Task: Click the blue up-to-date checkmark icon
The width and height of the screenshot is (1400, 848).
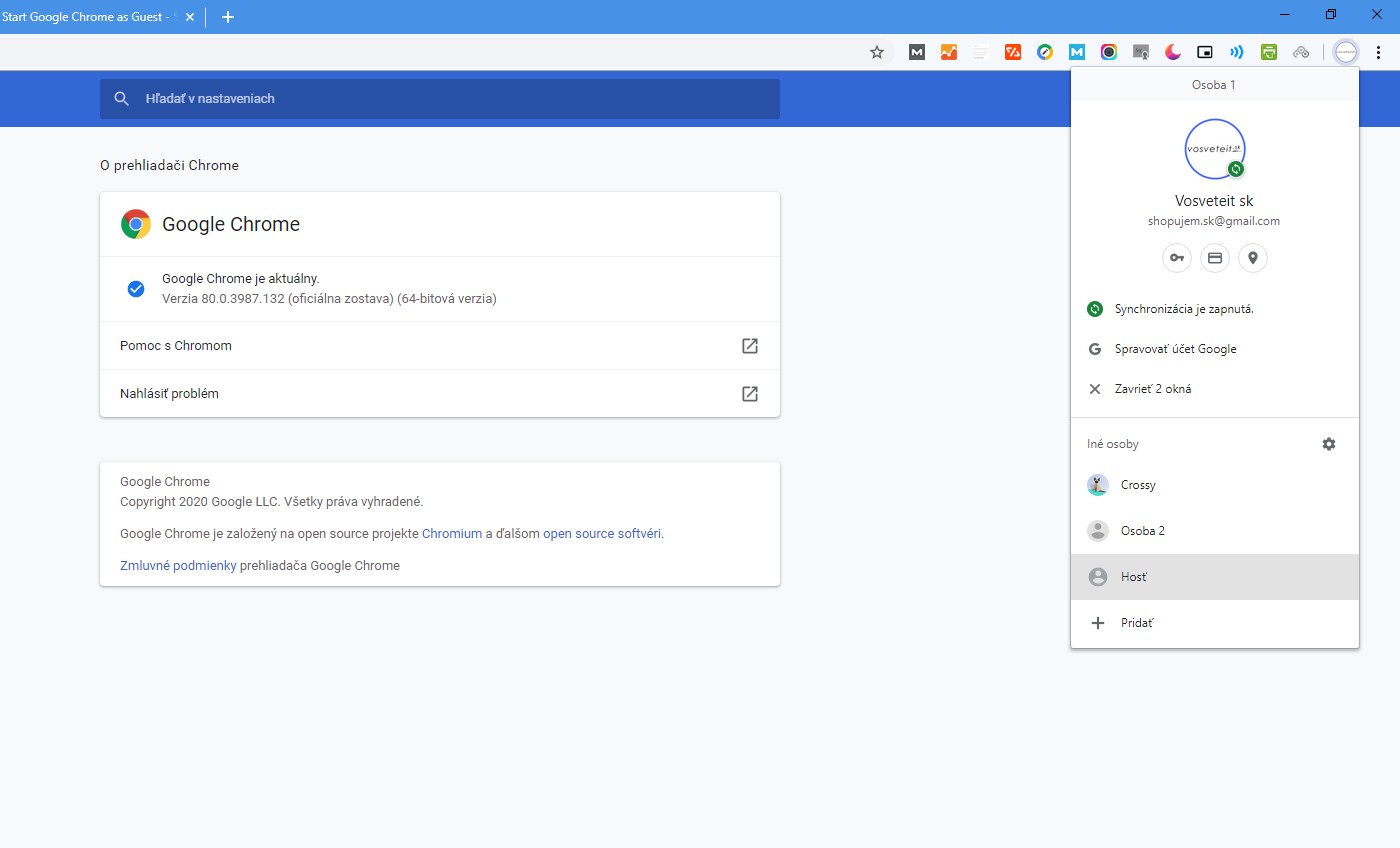Action: coord(136,289)
